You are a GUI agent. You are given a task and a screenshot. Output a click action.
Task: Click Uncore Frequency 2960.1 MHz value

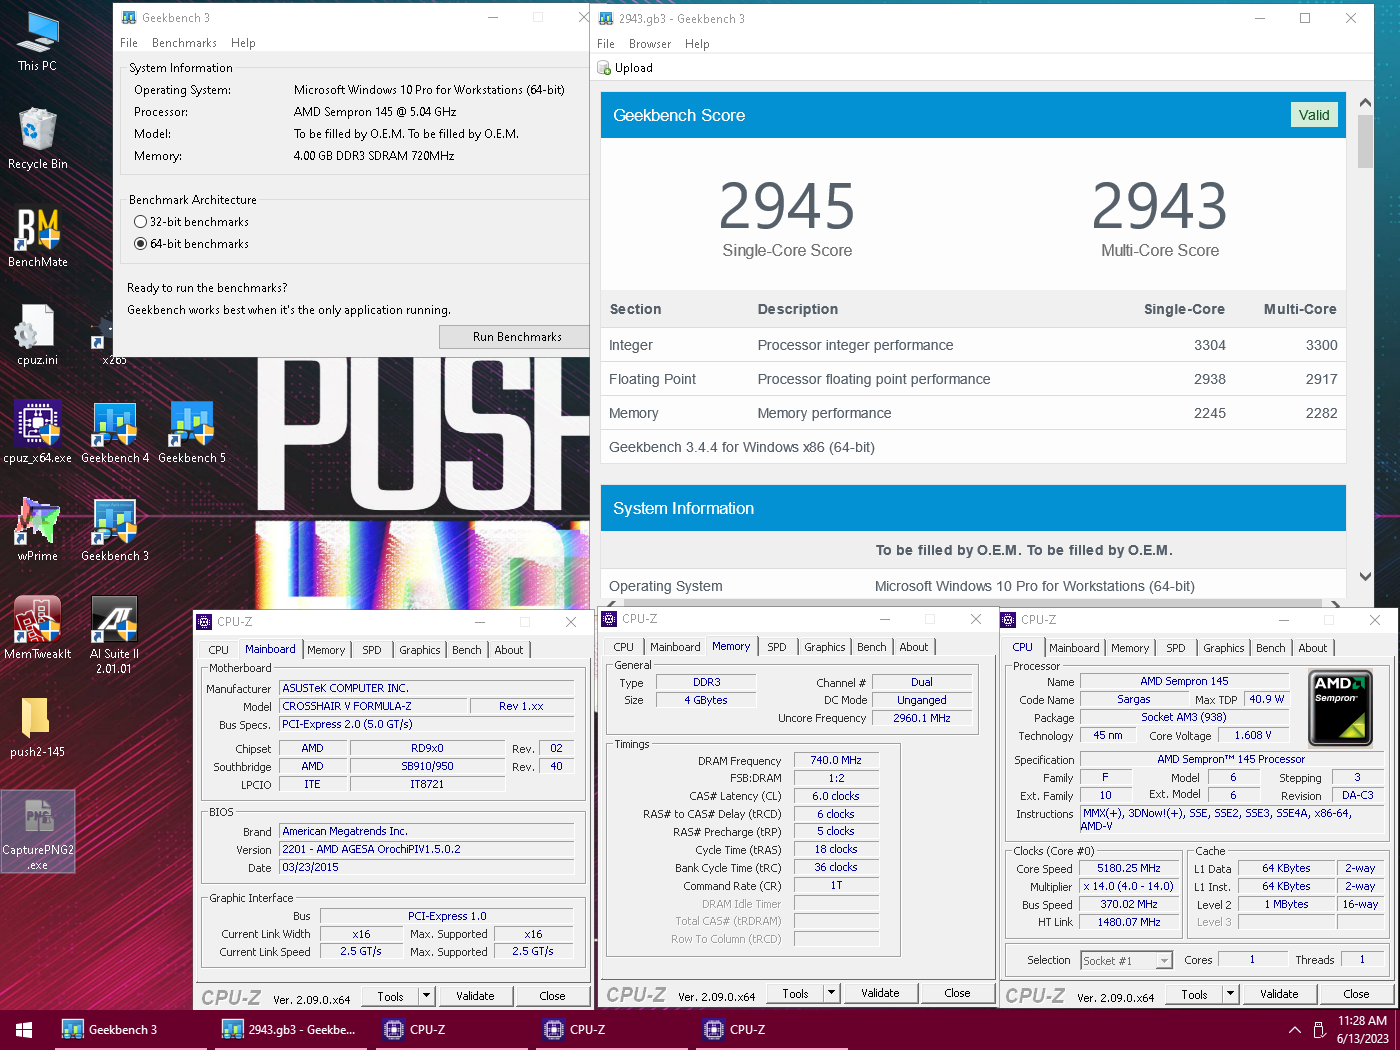coord(922,718)
